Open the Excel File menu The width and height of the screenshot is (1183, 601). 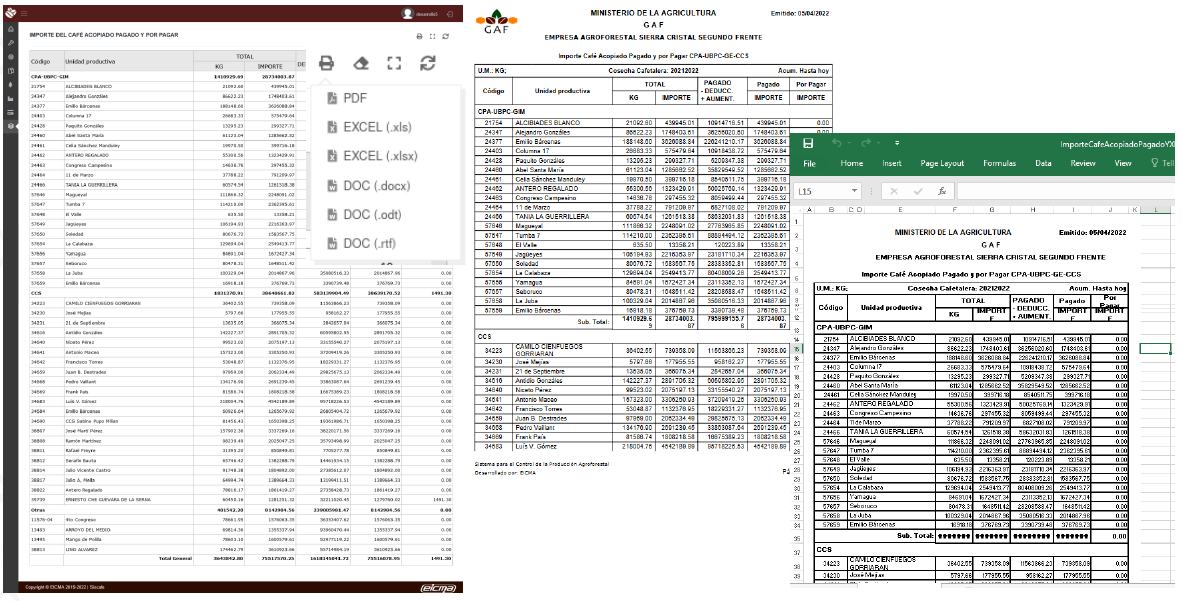(810, 163)
